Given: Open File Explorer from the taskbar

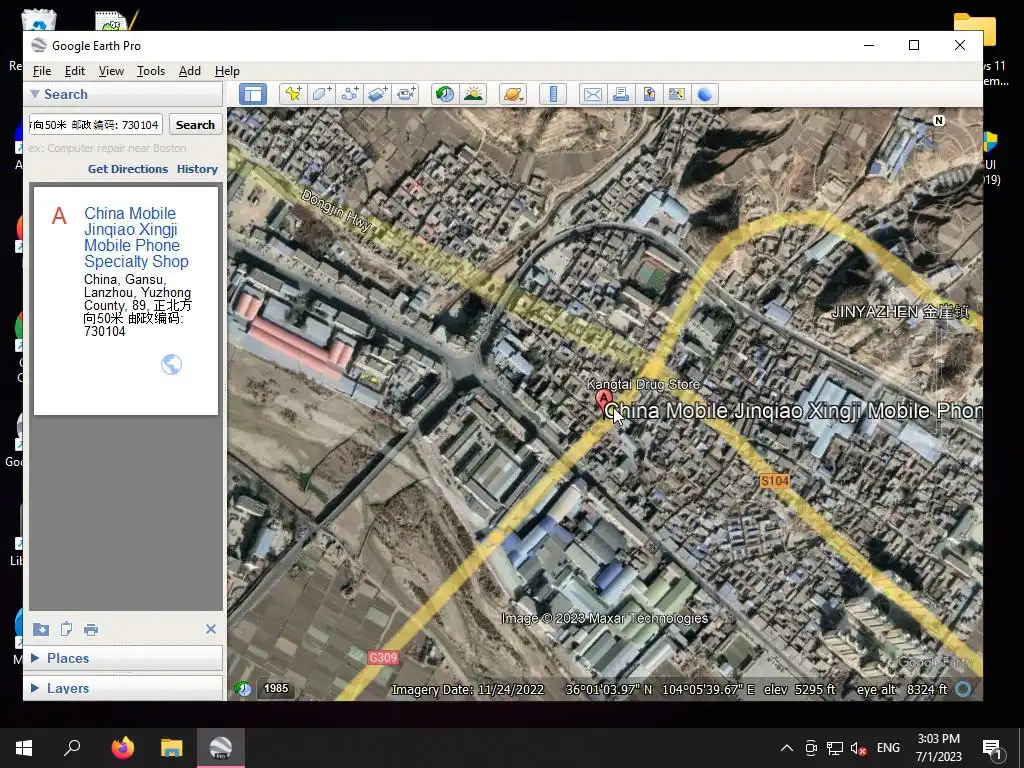Looking at the screenshot, I should click(171, 748).
